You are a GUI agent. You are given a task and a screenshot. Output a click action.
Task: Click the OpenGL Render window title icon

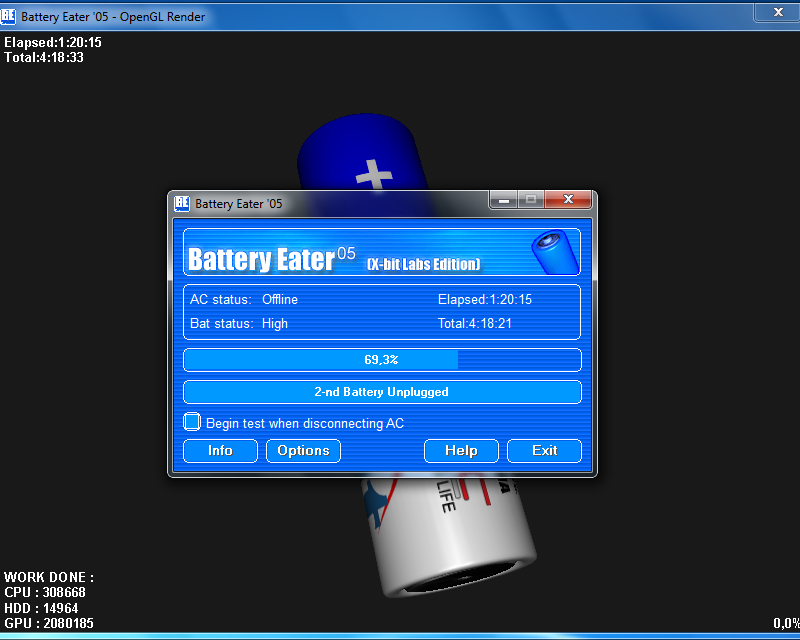click(x=8, y=16)
